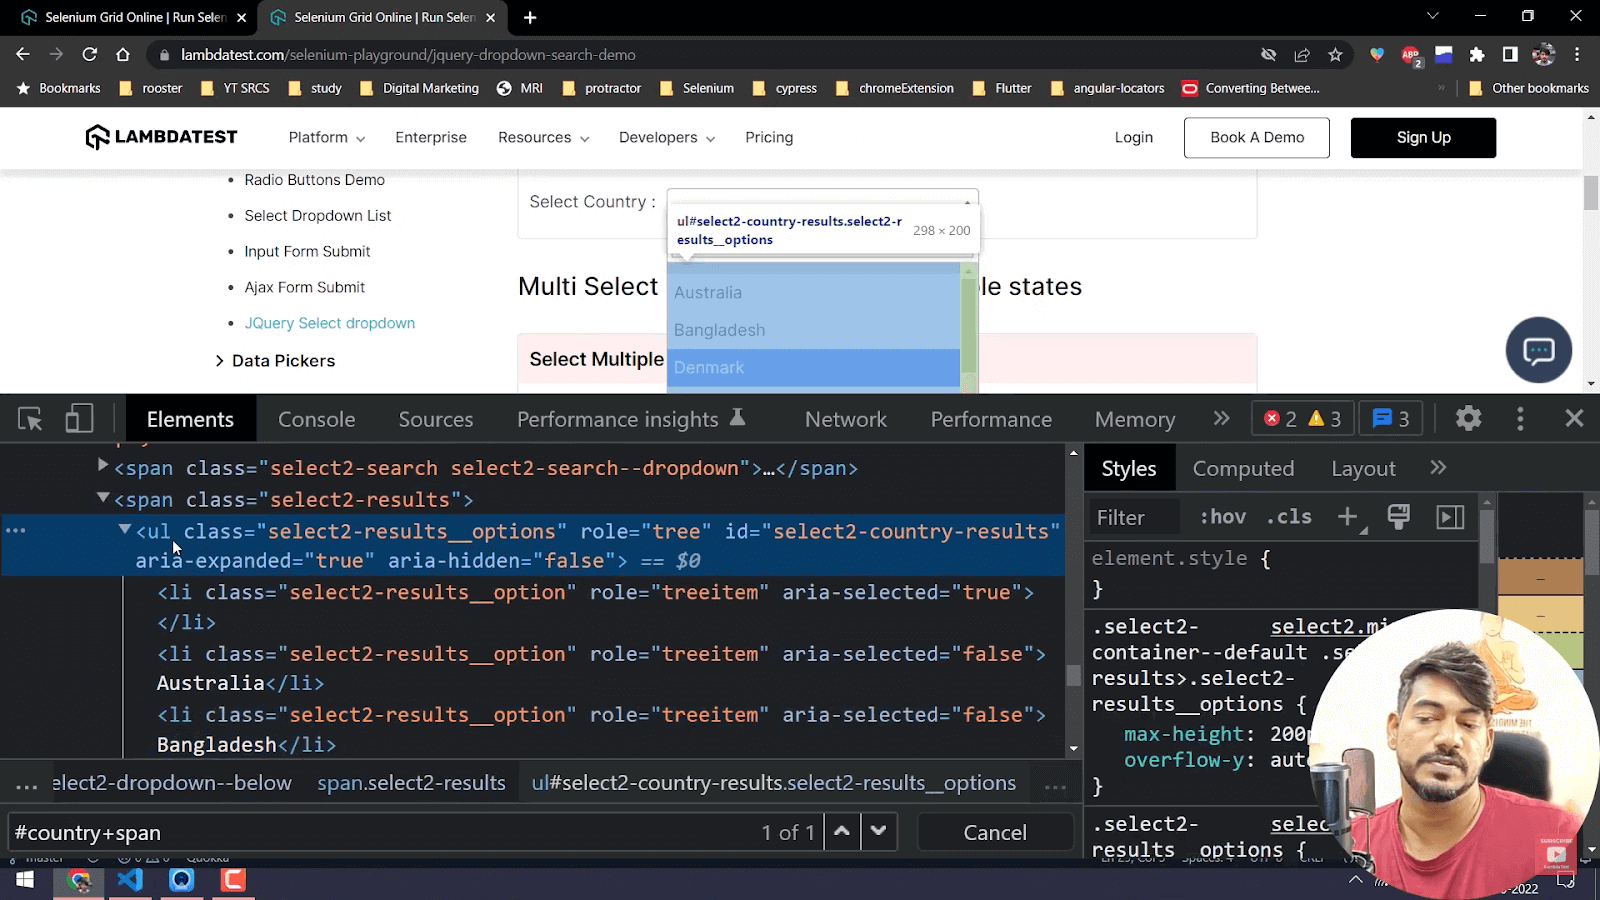
Task: Open Visual Studio Code from taskbar
Action: [x=130, y=880]
